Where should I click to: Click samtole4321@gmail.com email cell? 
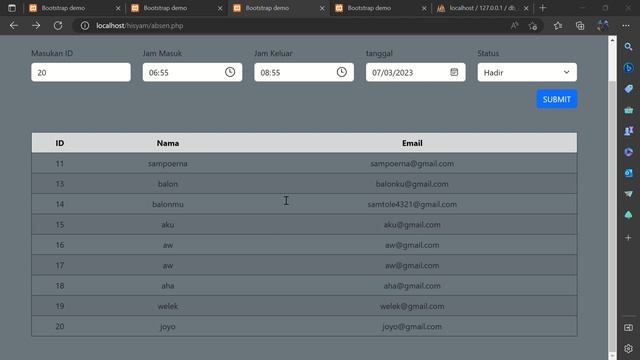pos(412,204)
